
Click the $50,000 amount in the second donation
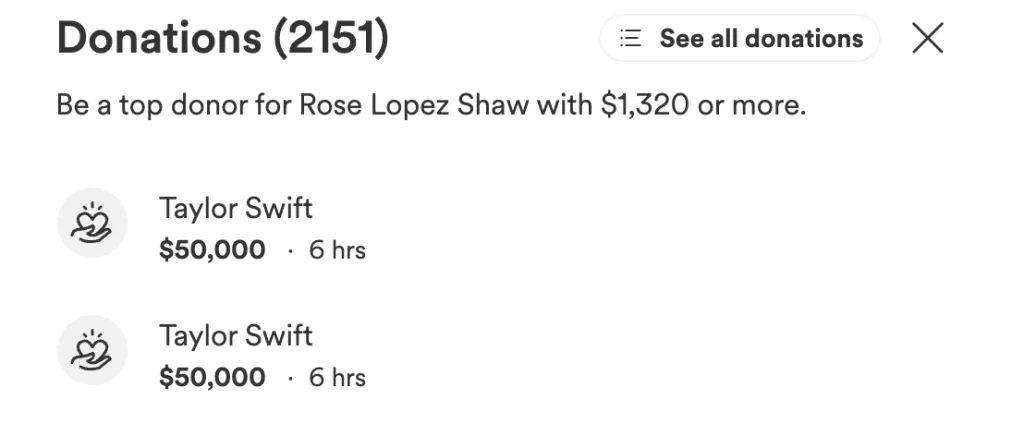(212, 378)
